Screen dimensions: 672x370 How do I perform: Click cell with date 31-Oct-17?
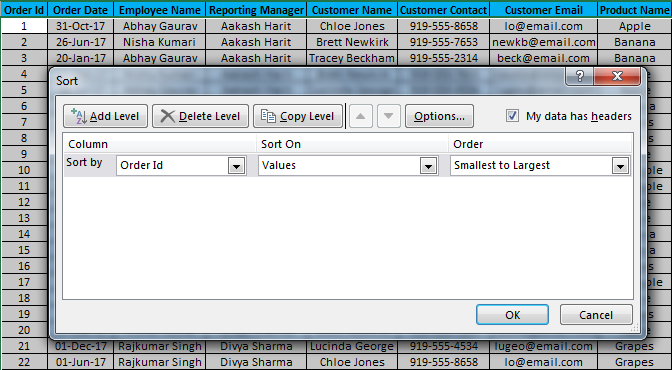pos(81,26)
